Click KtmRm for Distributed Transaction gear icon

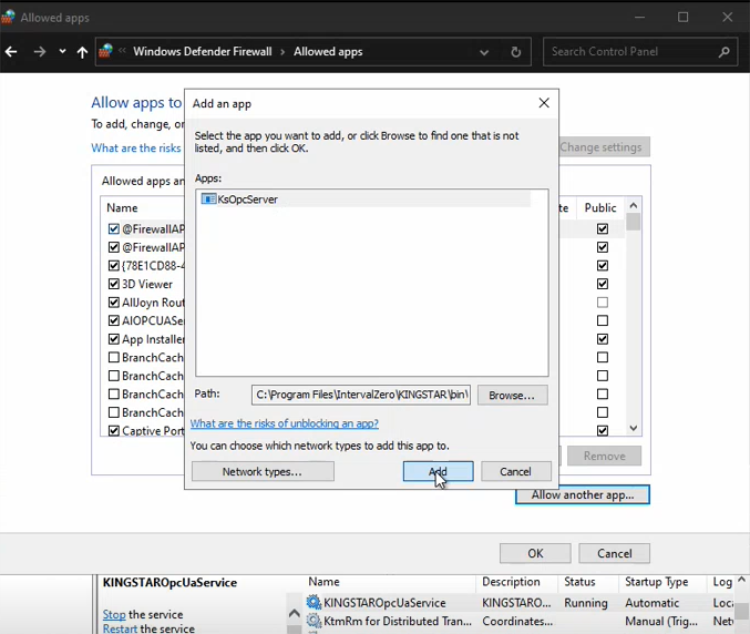pos(314,621)
